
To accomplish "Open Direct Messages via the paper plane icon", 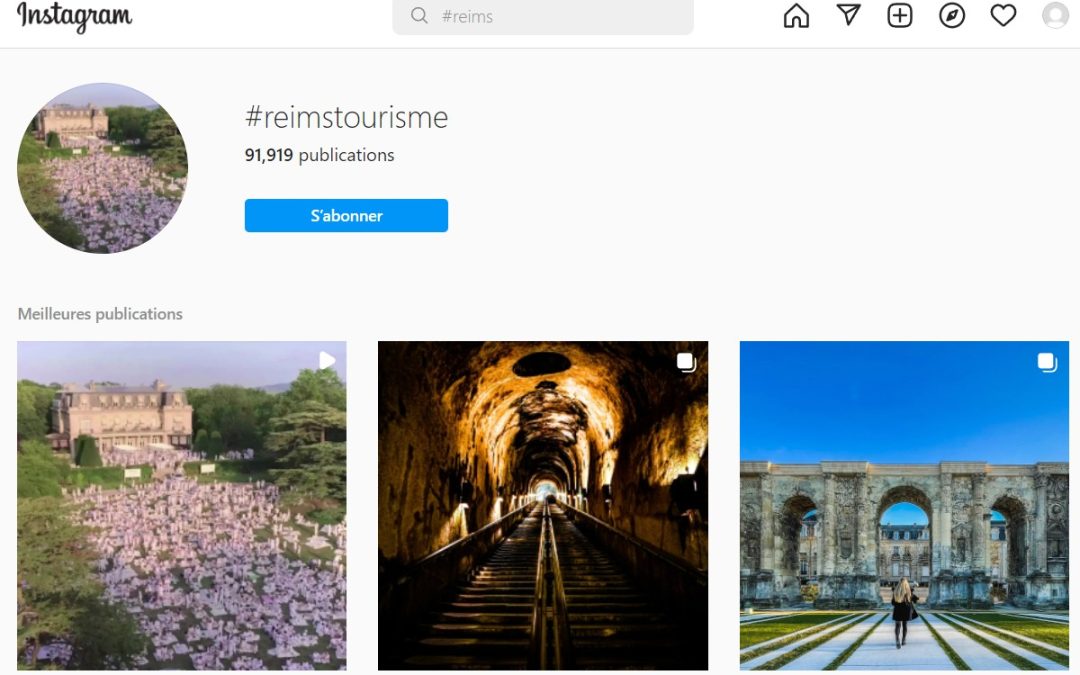I will 847,16.
